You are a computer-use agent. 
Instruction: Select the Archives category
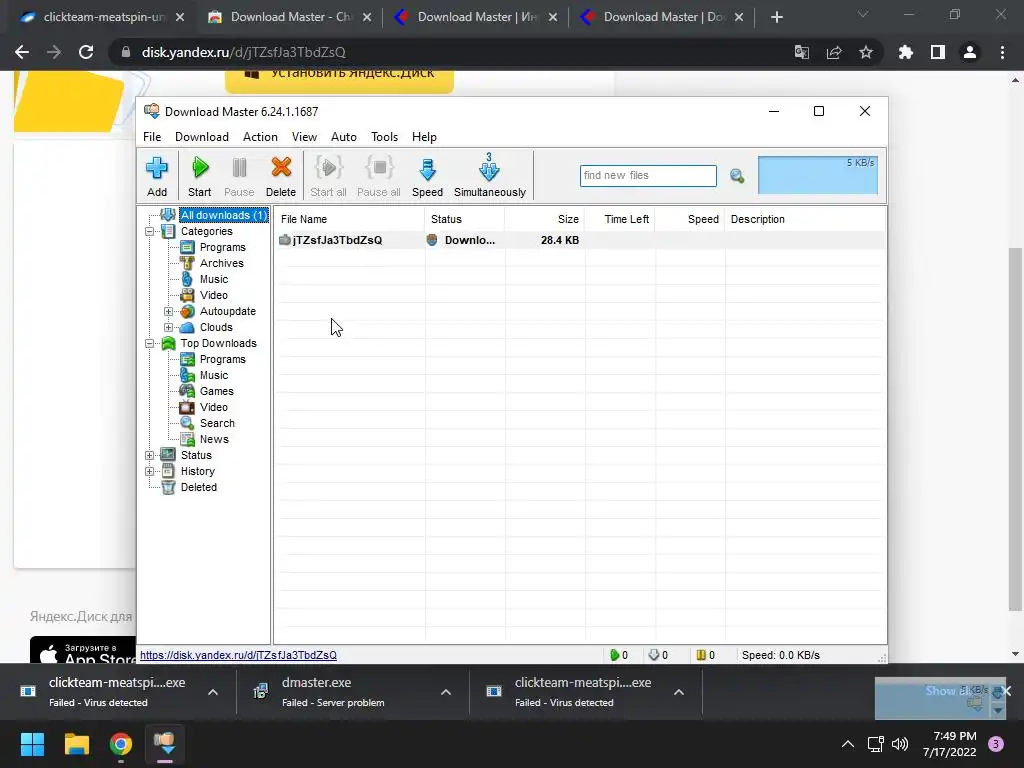221,263
